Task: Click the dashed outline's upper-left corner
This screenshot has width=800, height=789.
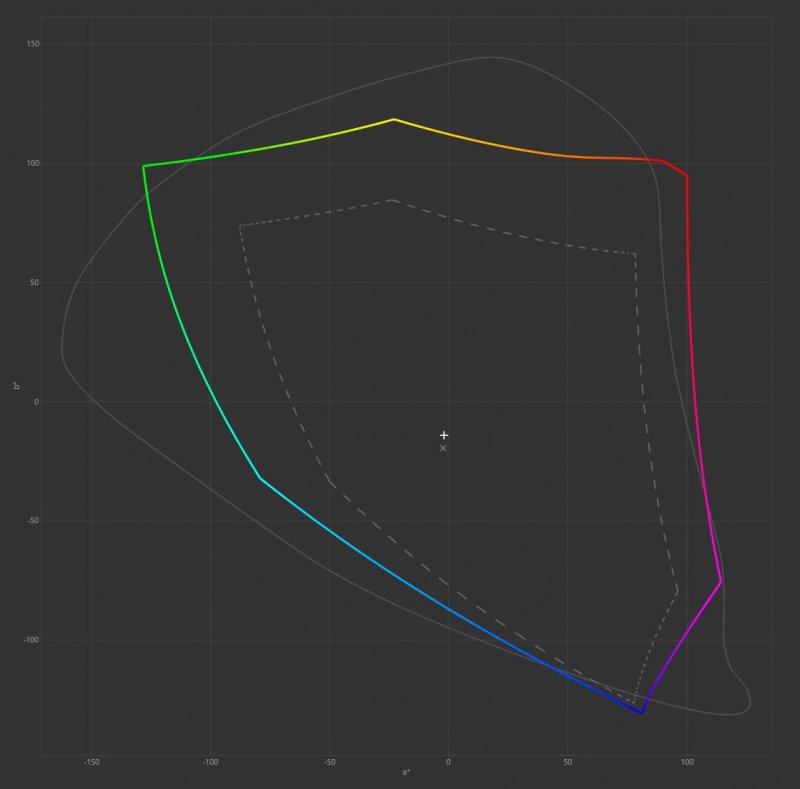Action: [x=240, y=225]
